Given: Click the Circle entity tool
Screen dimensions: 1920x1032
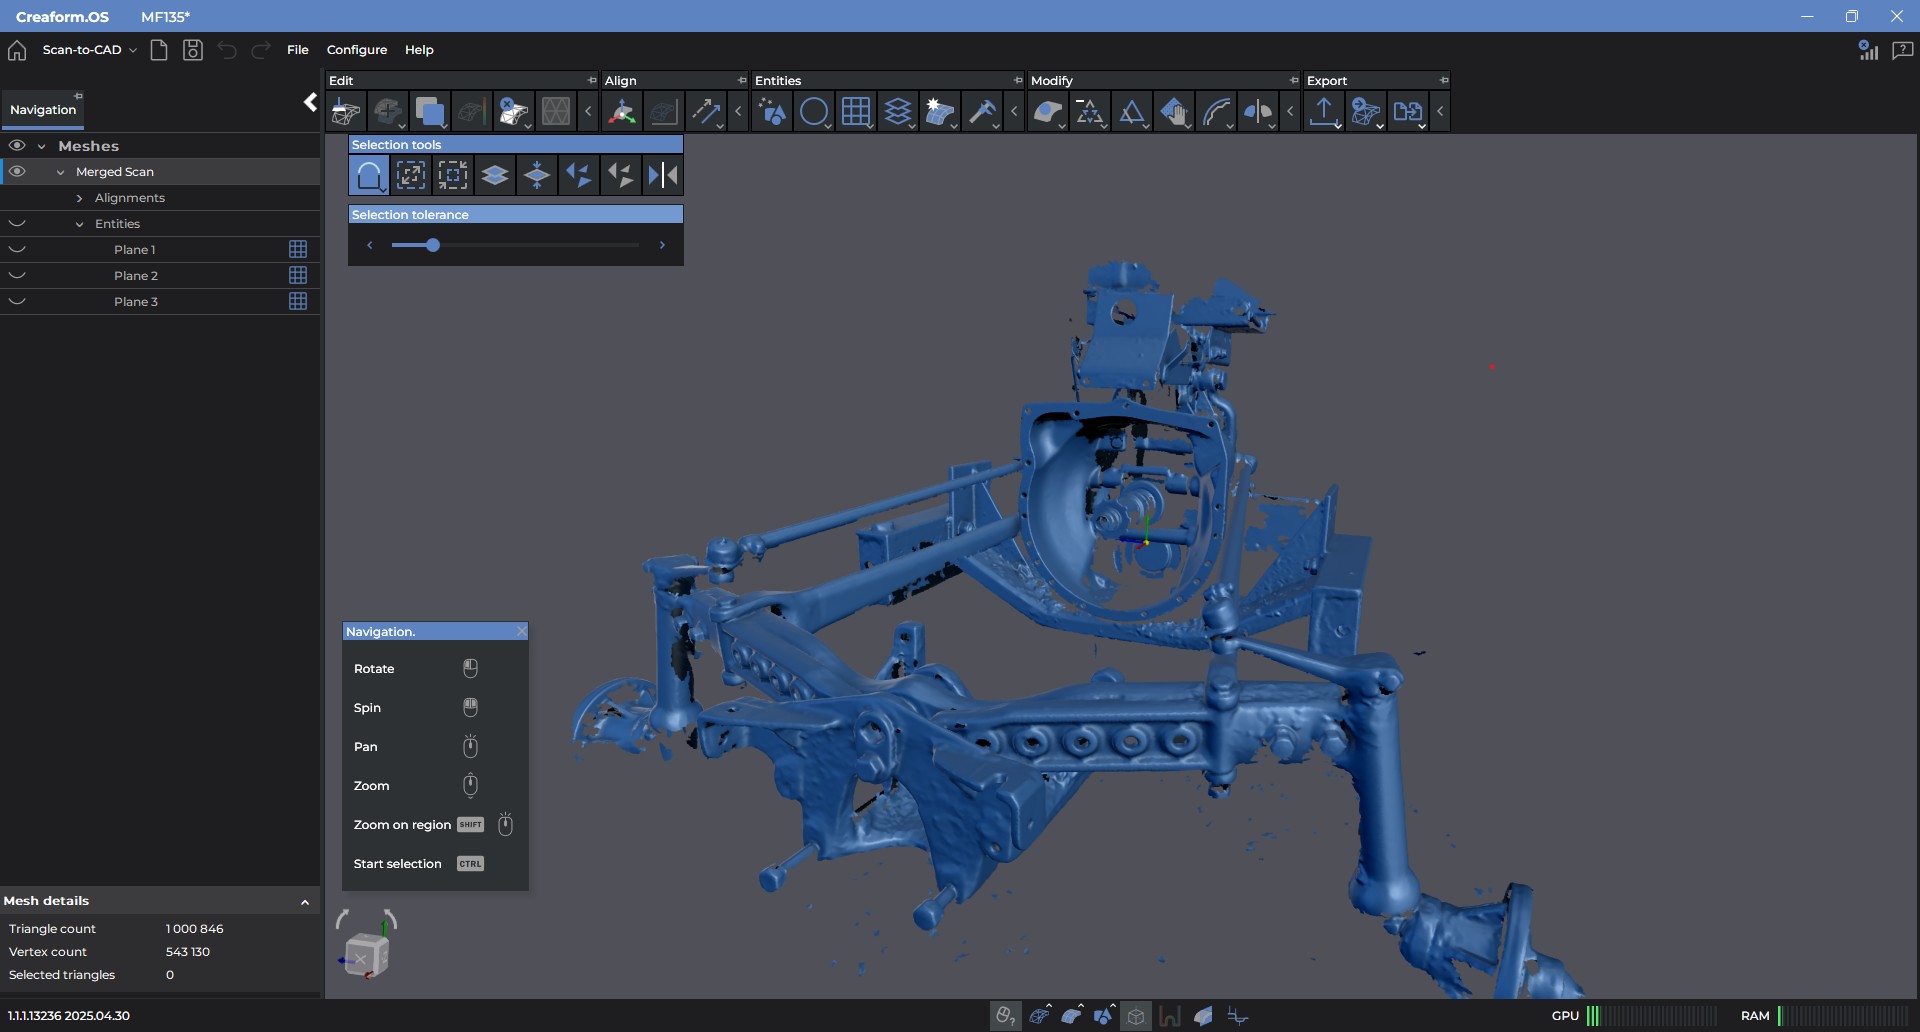Looking at the screenshot, I should [814, 112].
